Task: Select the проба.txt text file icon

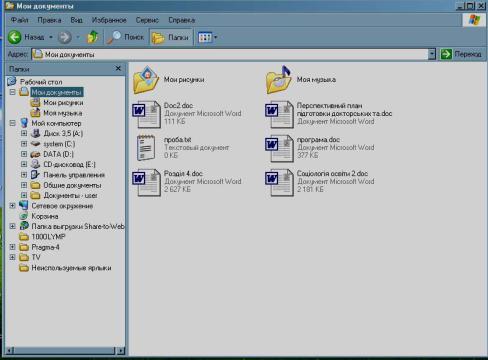Action: point(146,148)
